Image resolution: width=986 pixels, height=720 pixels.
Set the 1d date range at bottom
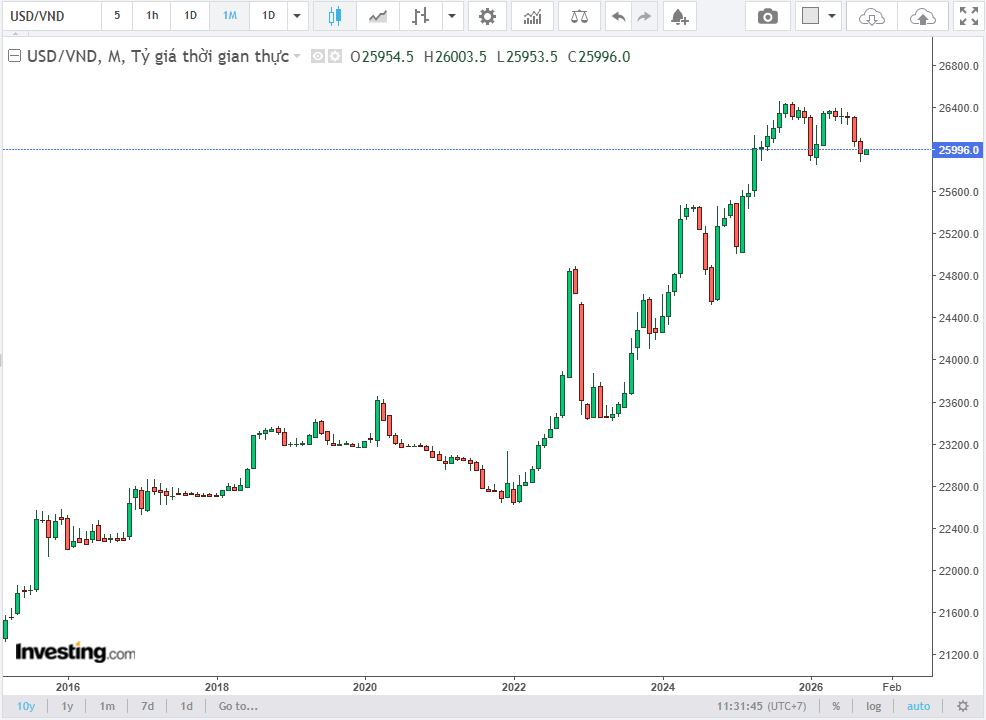[x=187, y=706]
